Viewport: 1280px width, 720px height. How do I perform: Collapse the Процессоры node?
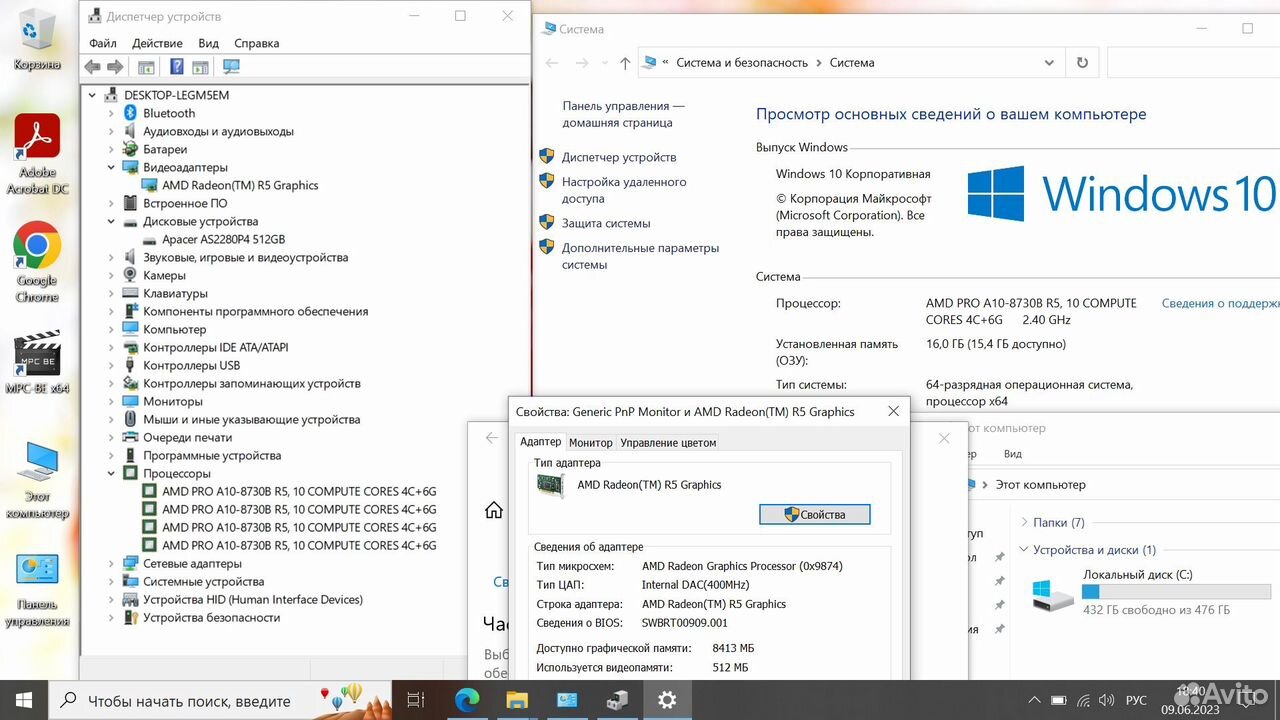(x=111, y=473)
